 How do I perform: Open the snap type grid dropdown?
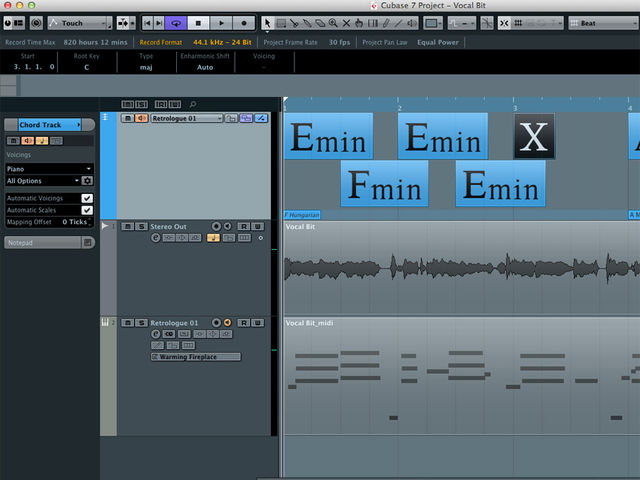pyautogui.click(x=538, y=23)
